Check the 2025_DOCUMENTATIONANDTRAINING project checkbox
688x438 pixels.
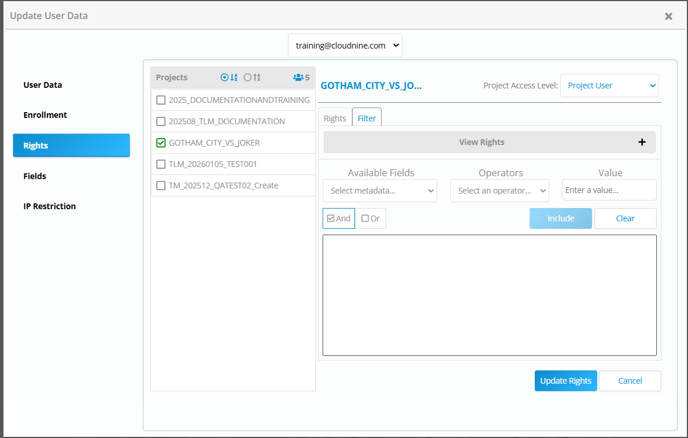pos(161,100)
